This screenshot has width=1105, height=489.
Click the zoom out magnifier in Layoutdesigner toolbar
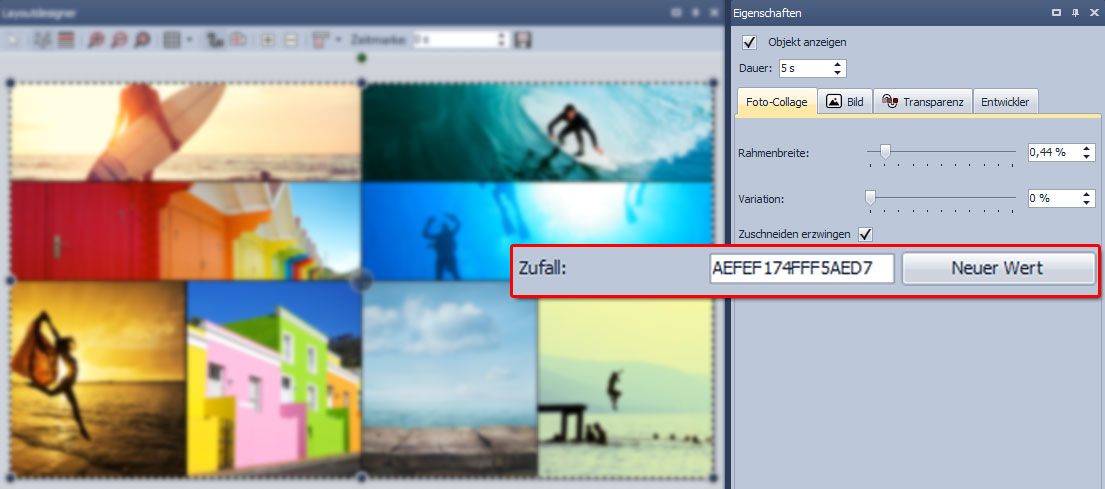point(118,40)
